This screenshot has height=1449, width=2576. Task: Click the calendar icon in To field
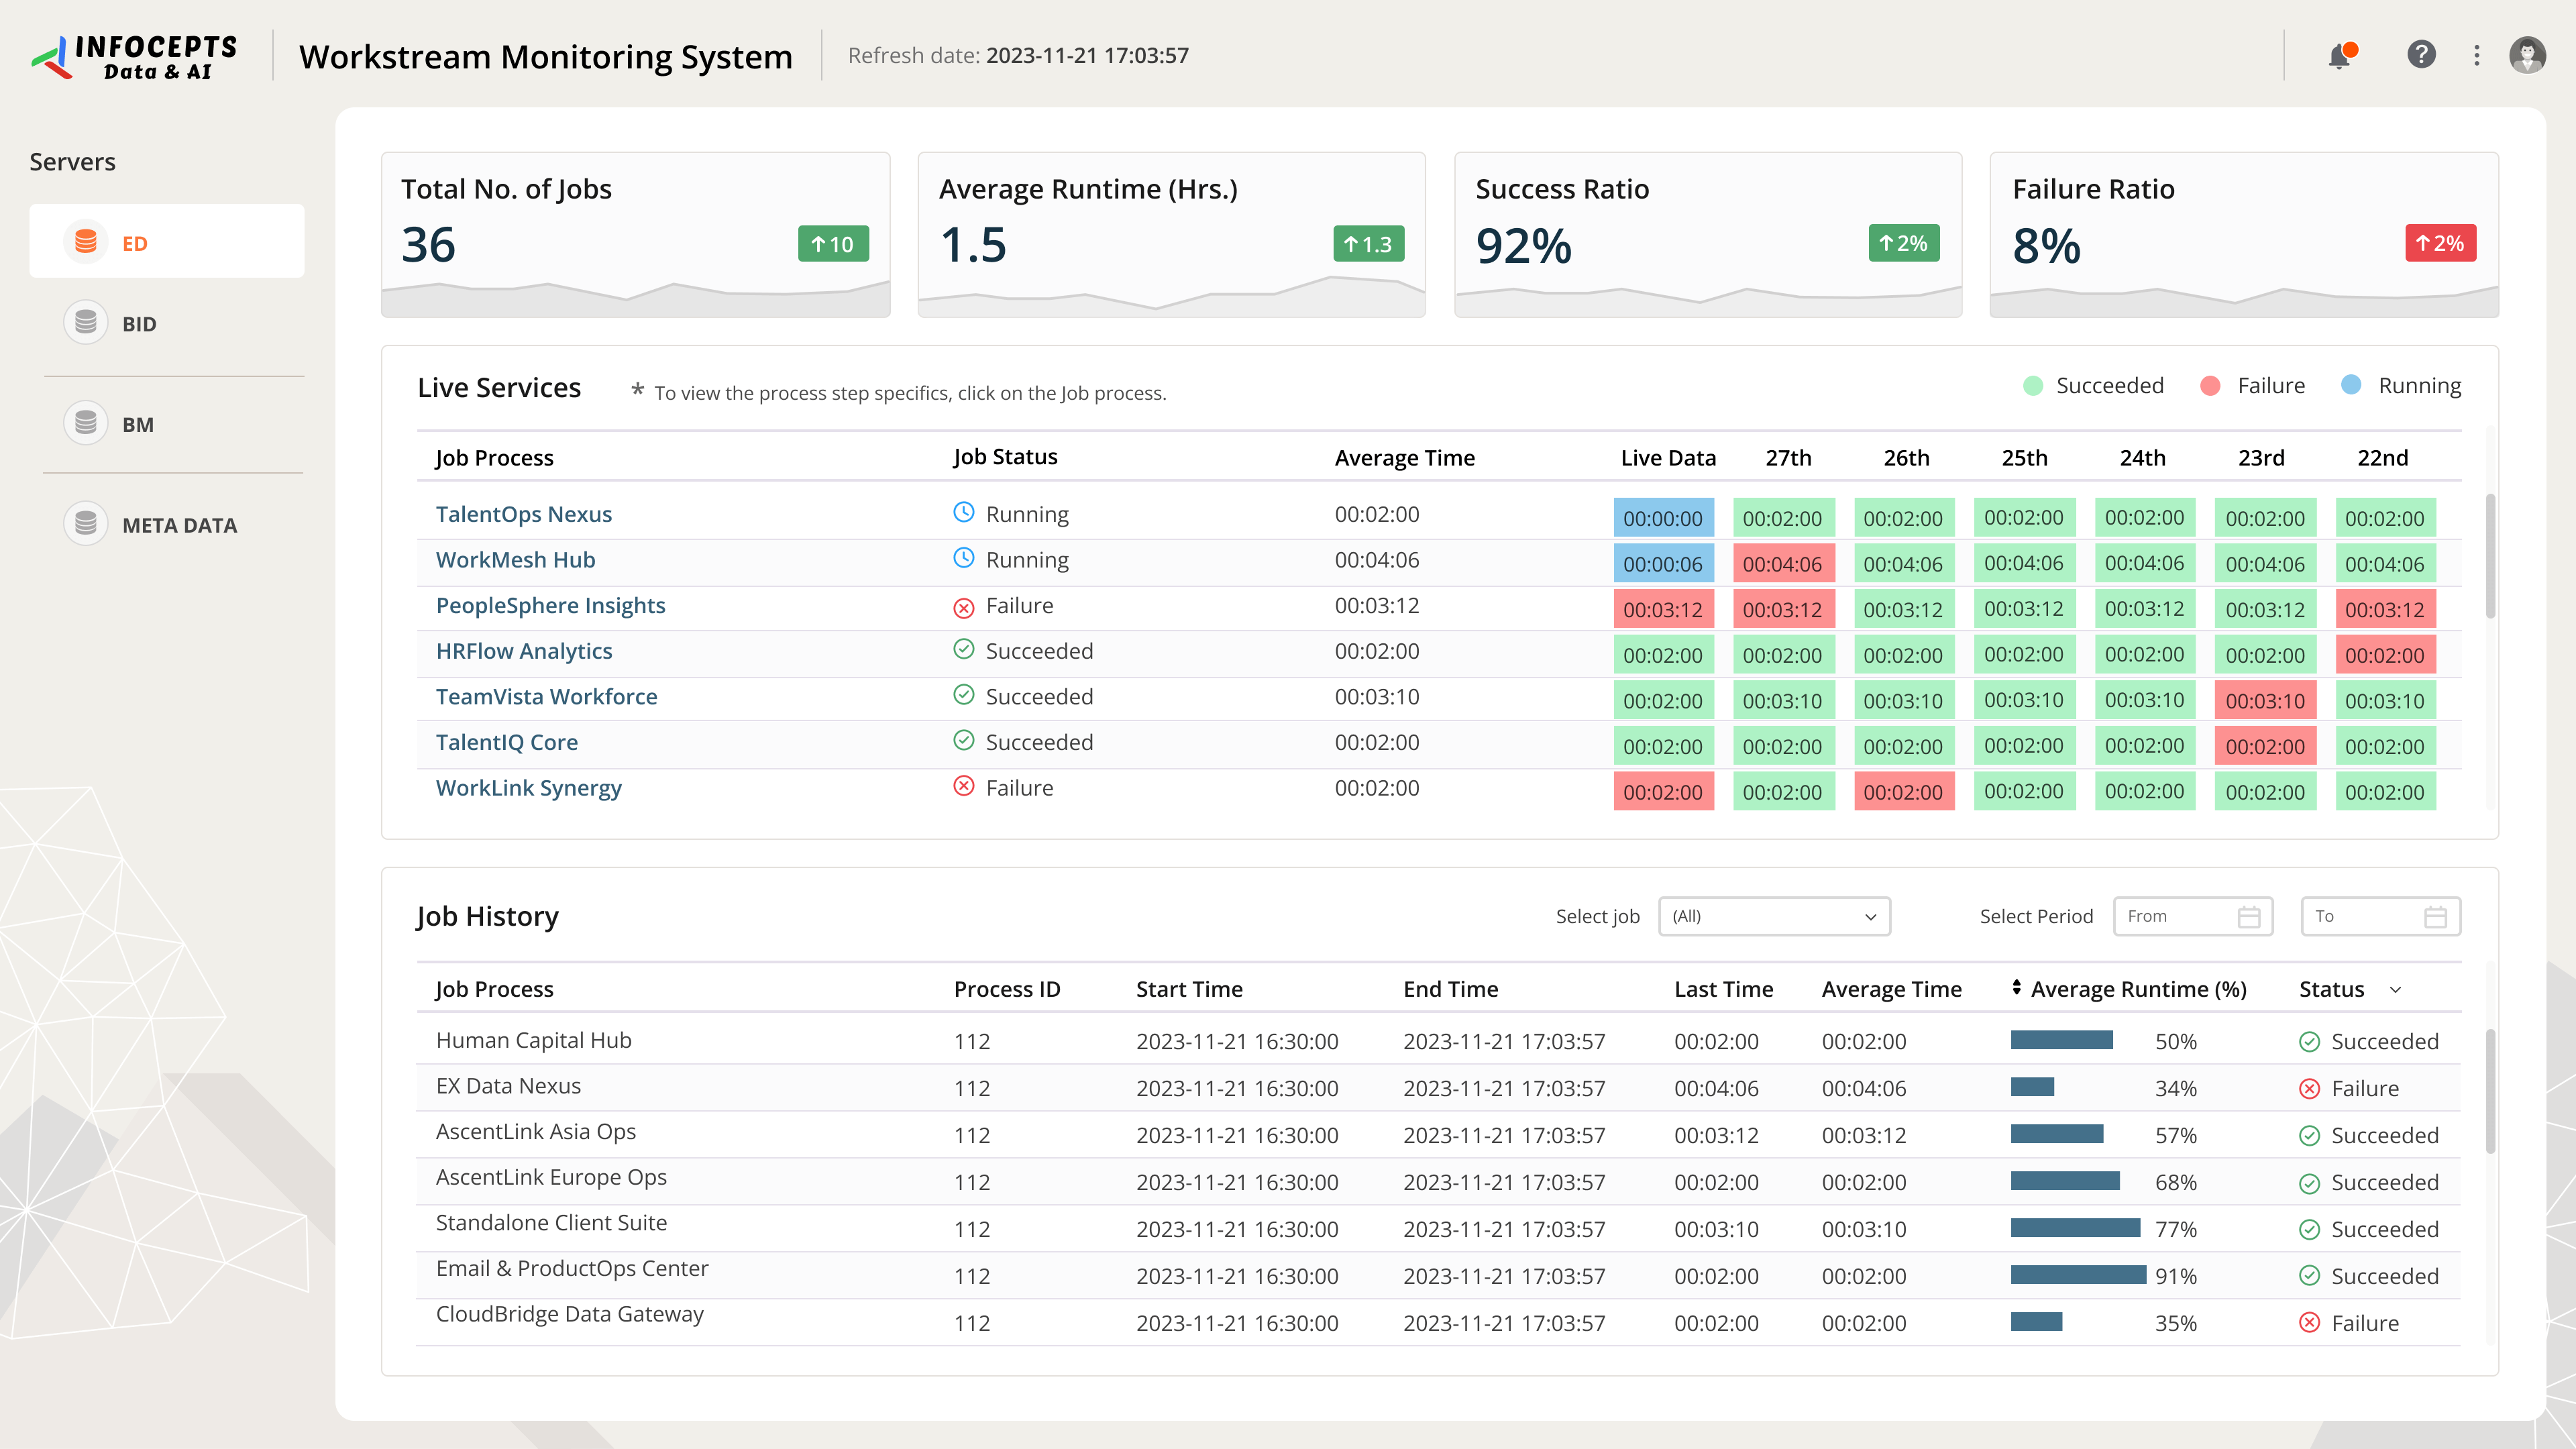click(x=2435, y=916)
